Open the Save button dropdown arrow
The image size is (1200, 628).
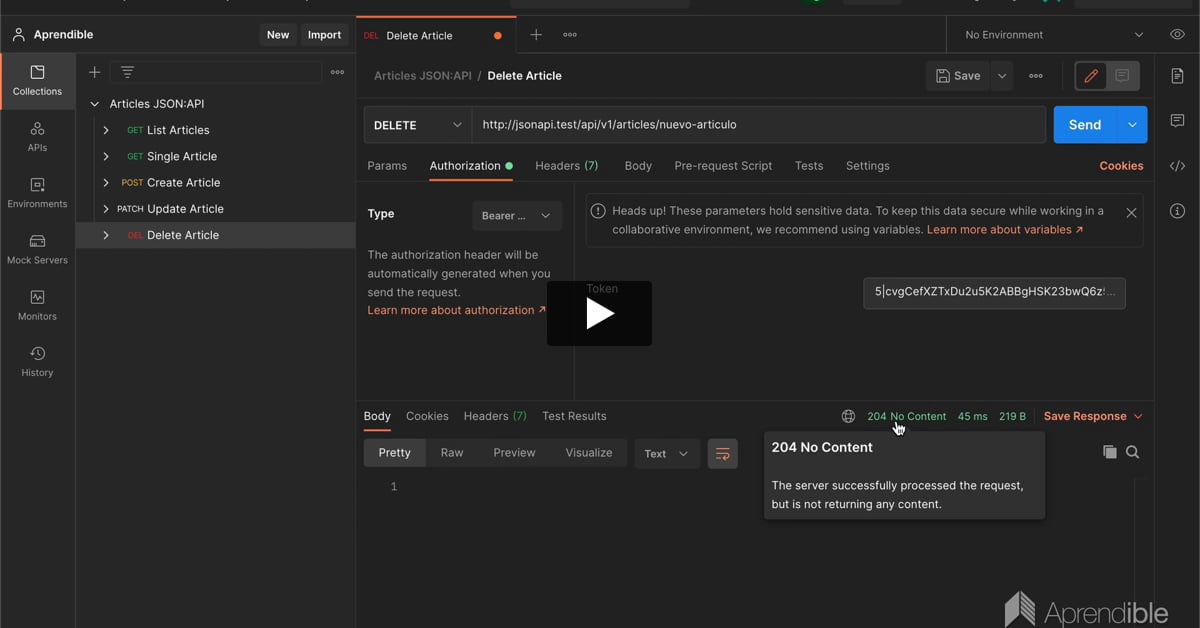(x=1002, y=76)
